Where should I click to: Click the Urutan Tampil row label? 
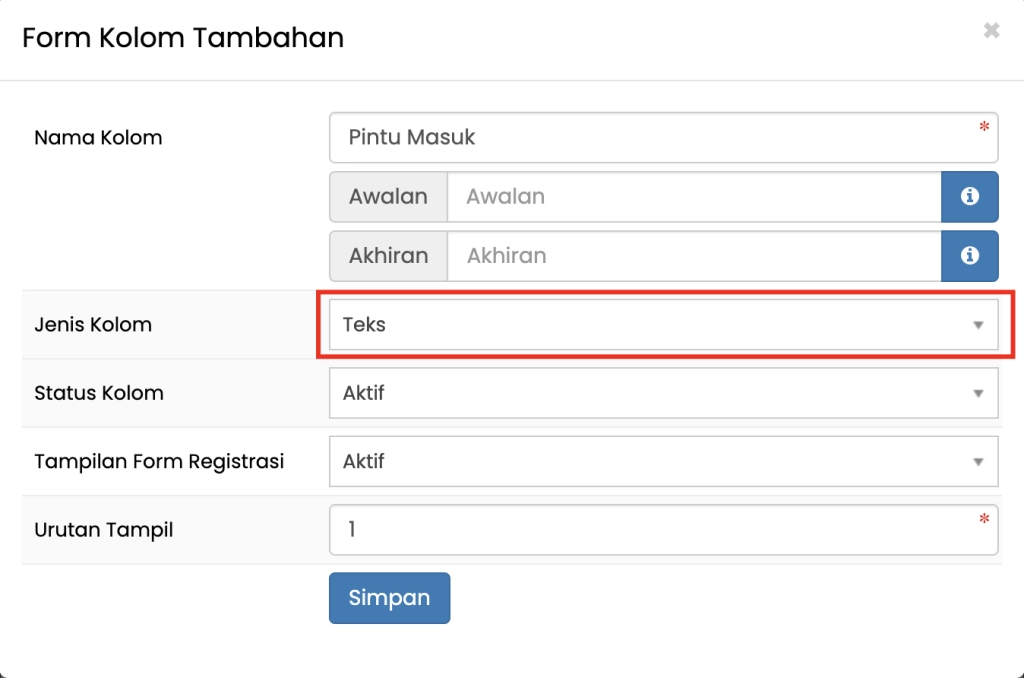click(104, 529)
